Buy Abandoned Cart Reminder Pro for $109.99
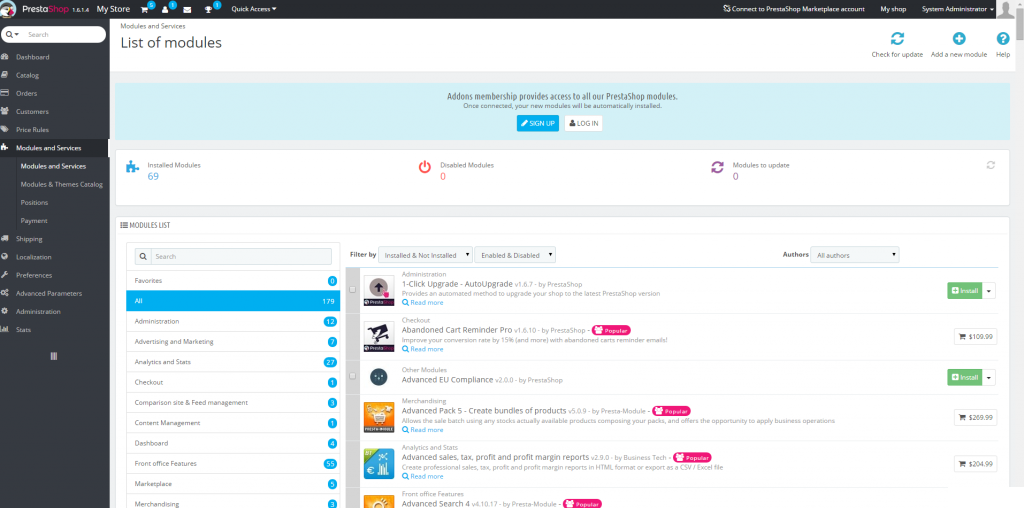 [x=975, y=337]
